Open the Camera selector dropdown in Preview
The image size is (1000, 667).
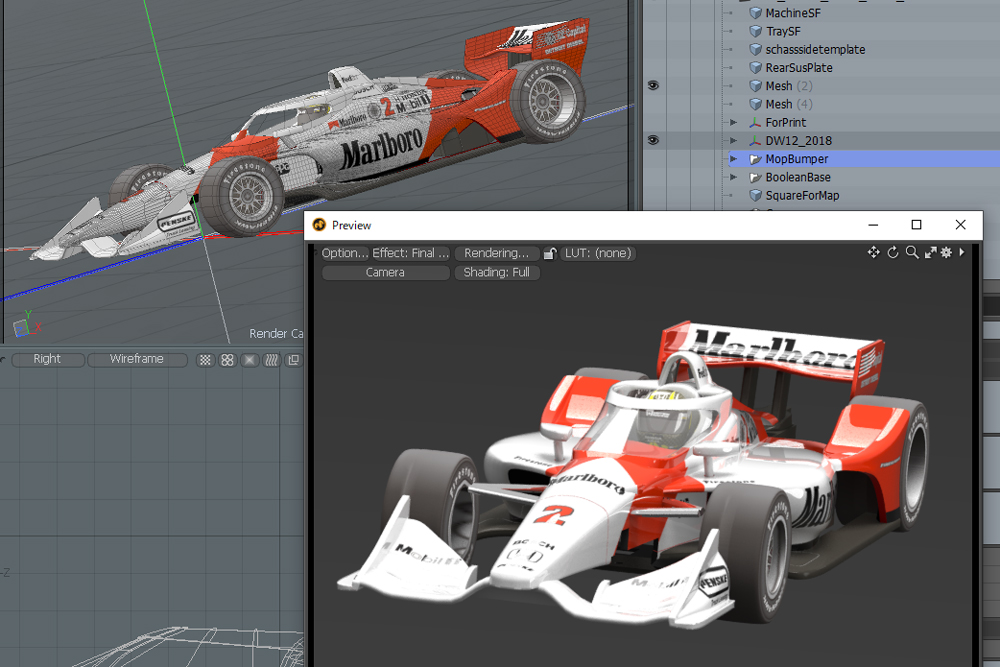[385, 272]
